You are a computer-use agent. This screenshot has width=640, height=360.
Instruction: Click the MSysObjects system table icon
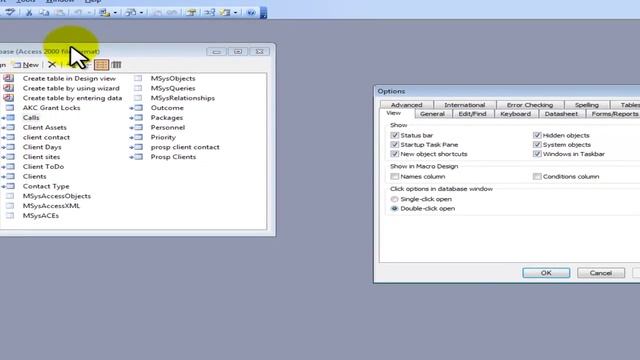click(x=138, y=78)
